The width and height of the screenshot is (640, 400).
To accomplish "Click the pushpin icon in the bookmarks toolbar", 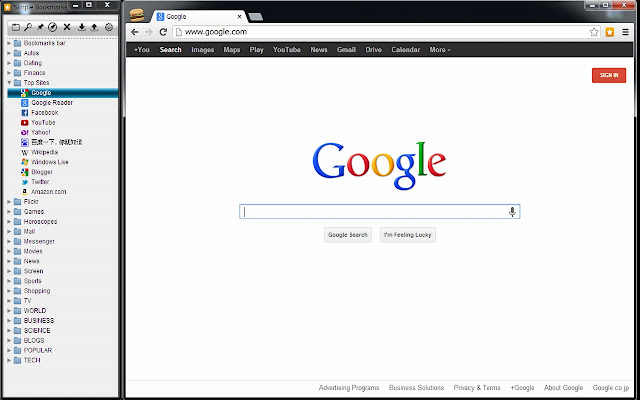I will click(x=40, y=27).
